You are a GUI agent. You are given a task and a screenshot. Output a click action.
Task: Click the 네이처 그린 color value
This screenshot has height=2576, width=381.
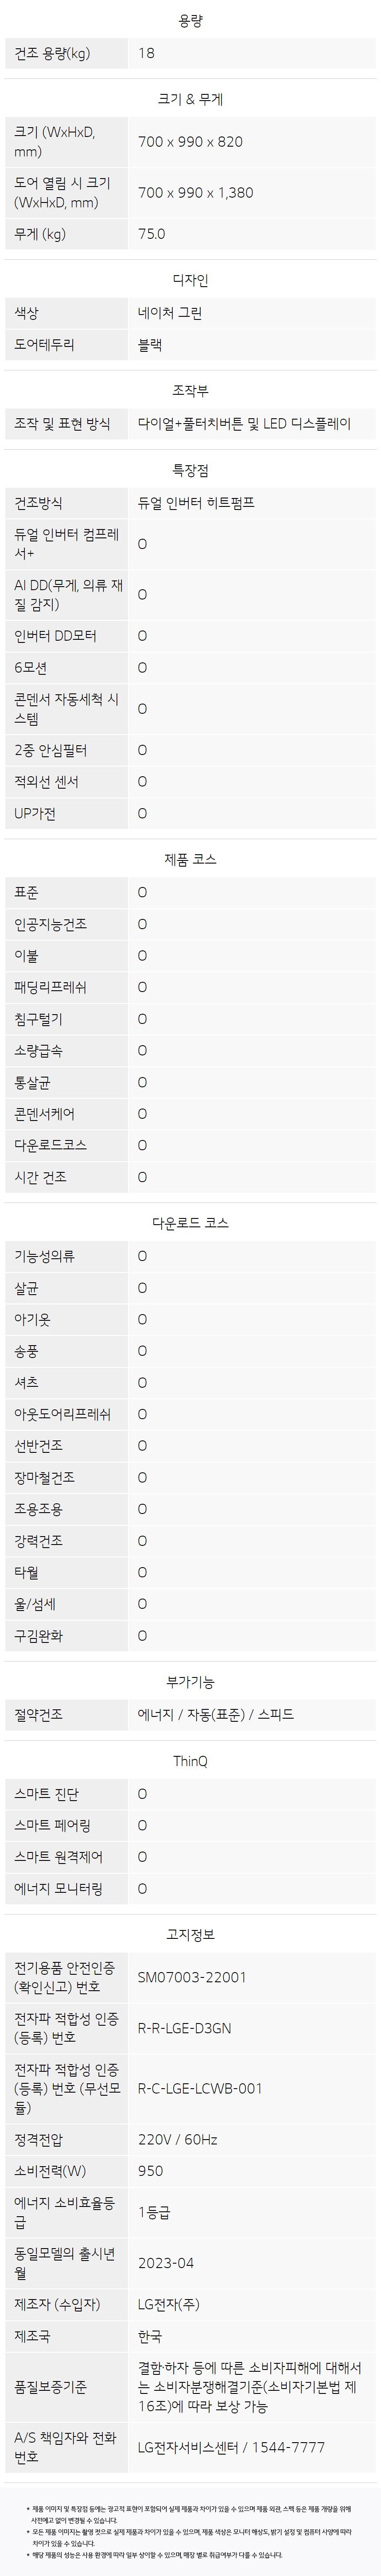click(x=170, y=313)
